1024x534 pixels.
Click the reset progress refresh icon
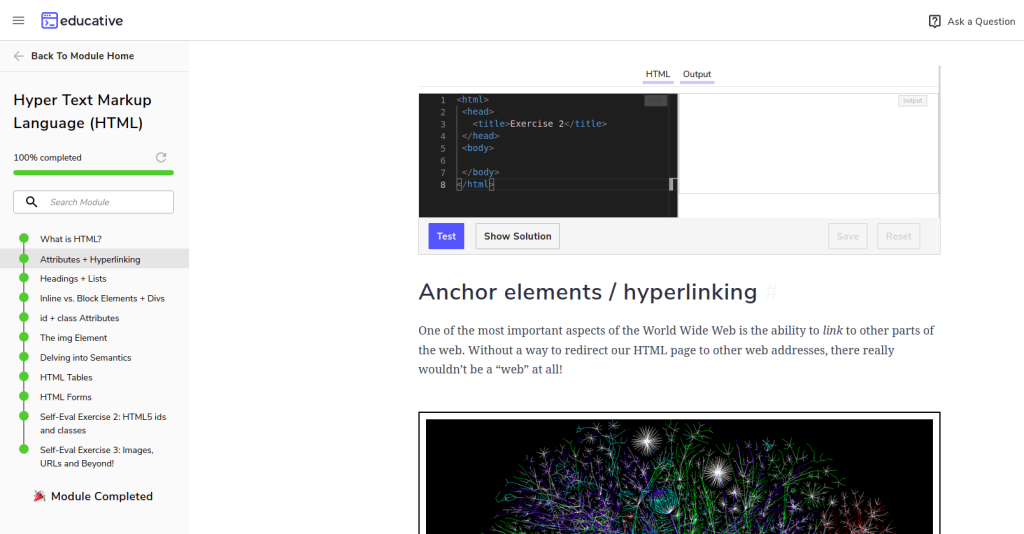(161, 157)
